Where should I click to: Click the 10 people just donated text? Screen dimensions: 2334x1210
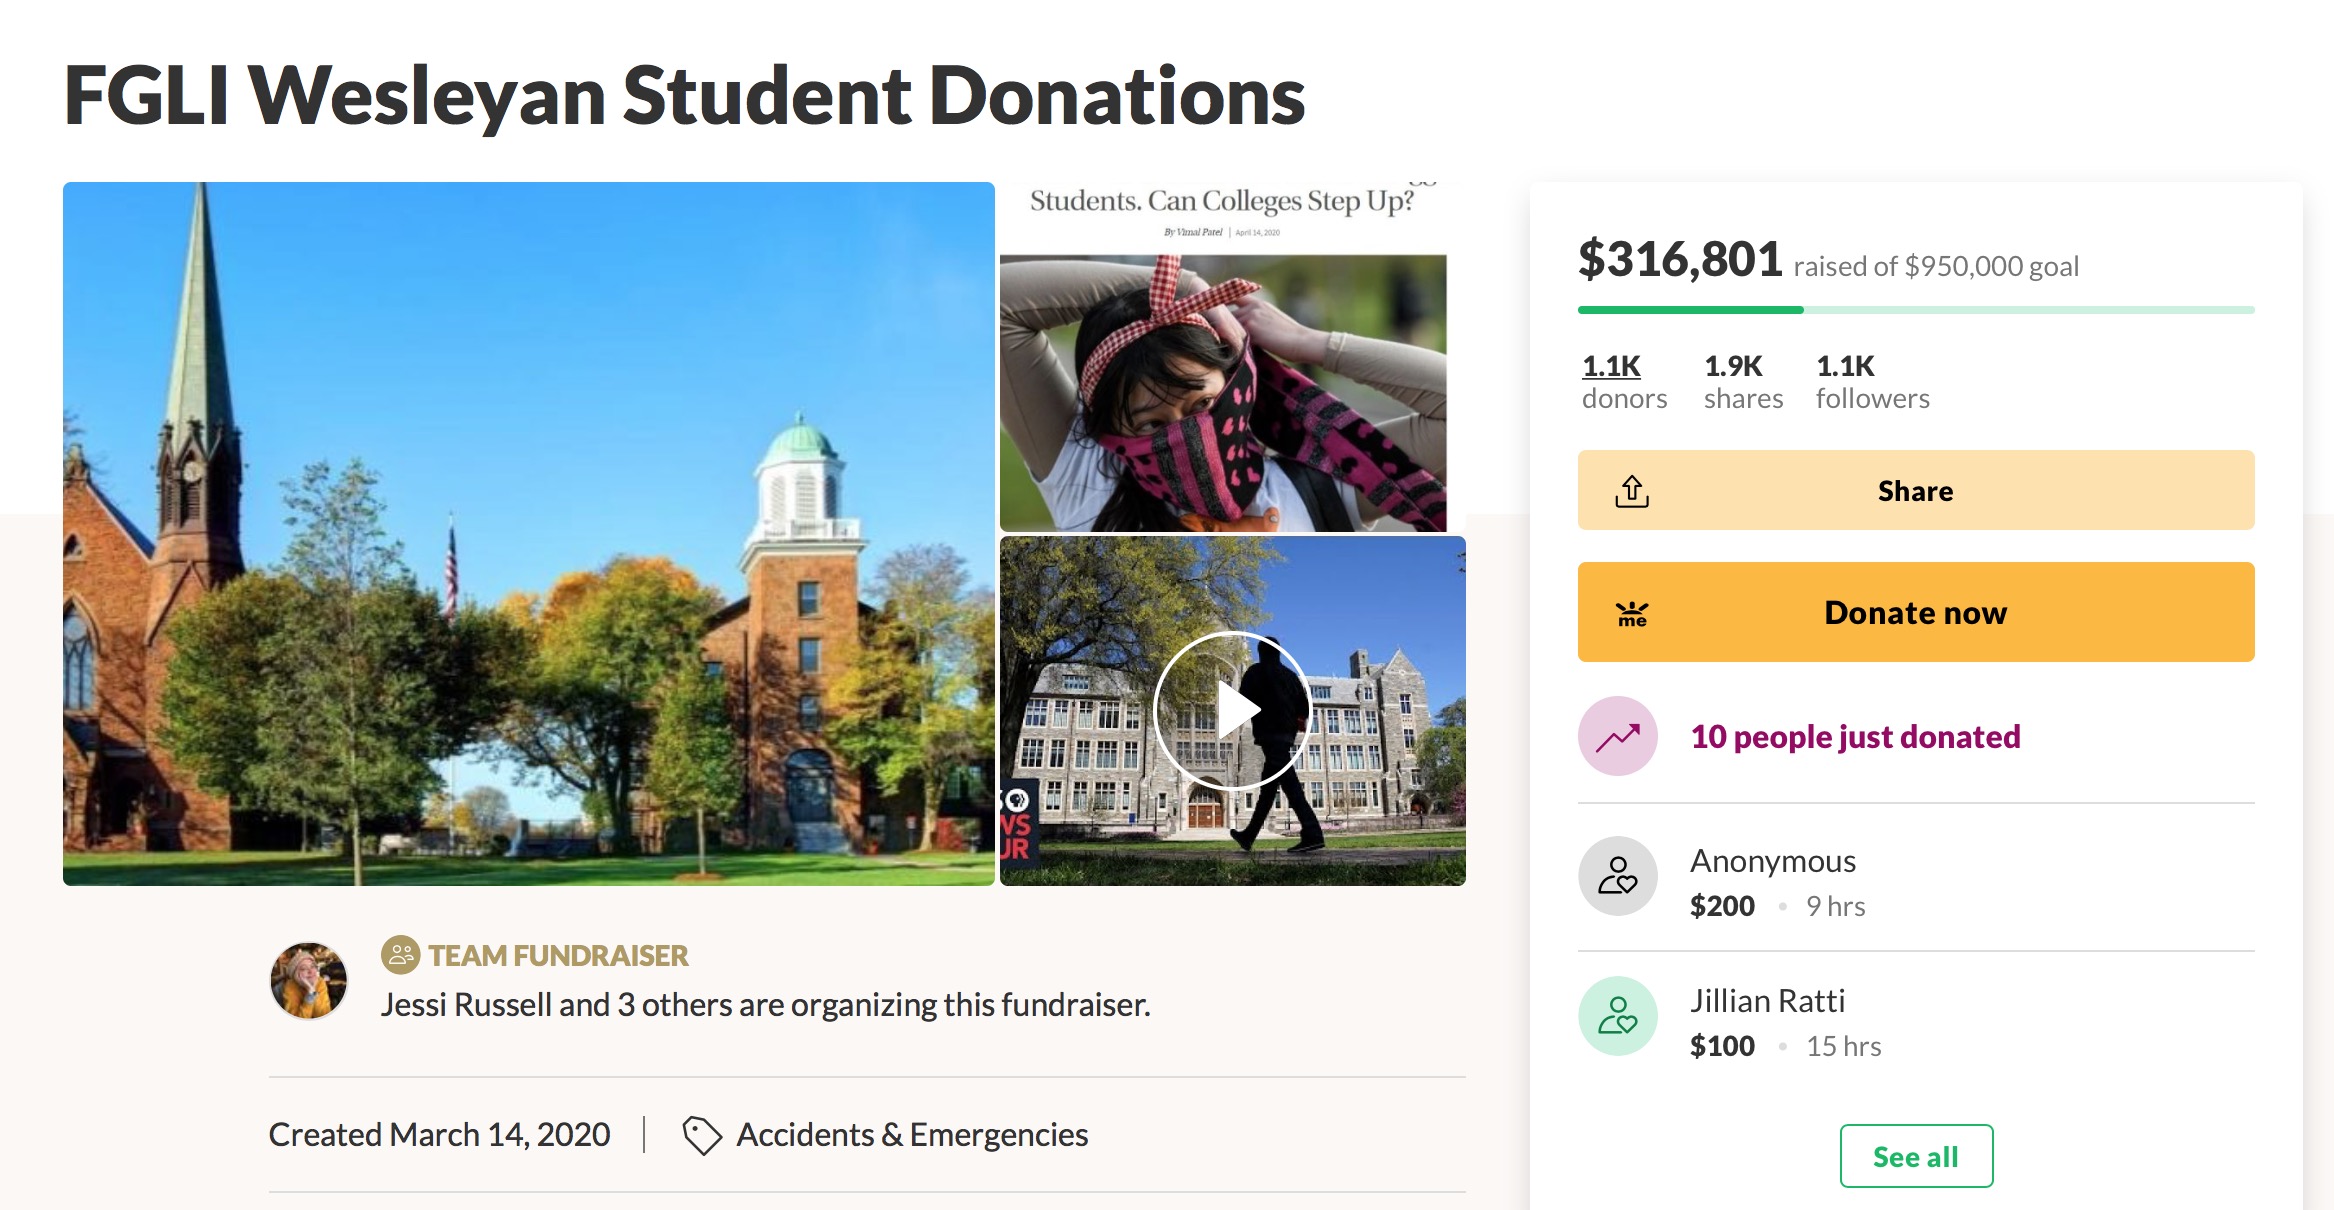coord(1855,737)
